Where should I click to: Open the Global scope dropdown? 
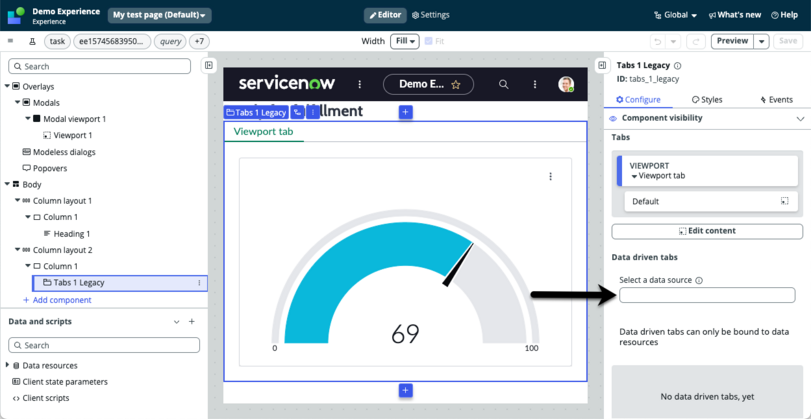pyautogui.click(x=675, y=16)
